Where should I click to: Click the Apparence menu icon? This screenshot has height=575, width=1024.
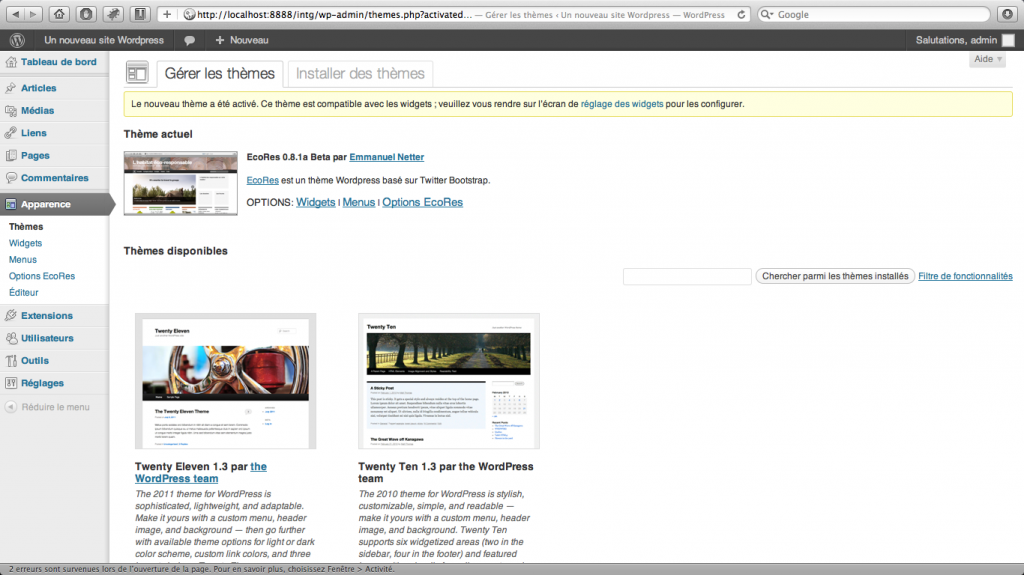click(x=10, y=205)
